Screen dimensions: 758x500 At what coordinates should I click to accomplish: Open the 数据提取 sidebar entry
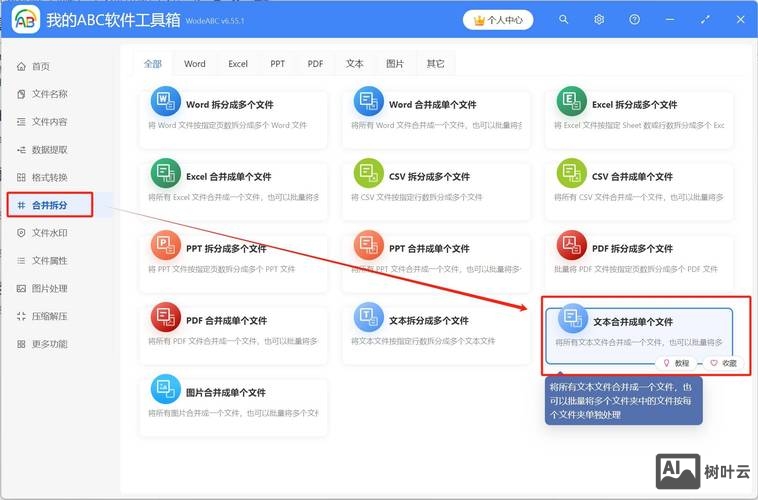[x=50, y=150]
